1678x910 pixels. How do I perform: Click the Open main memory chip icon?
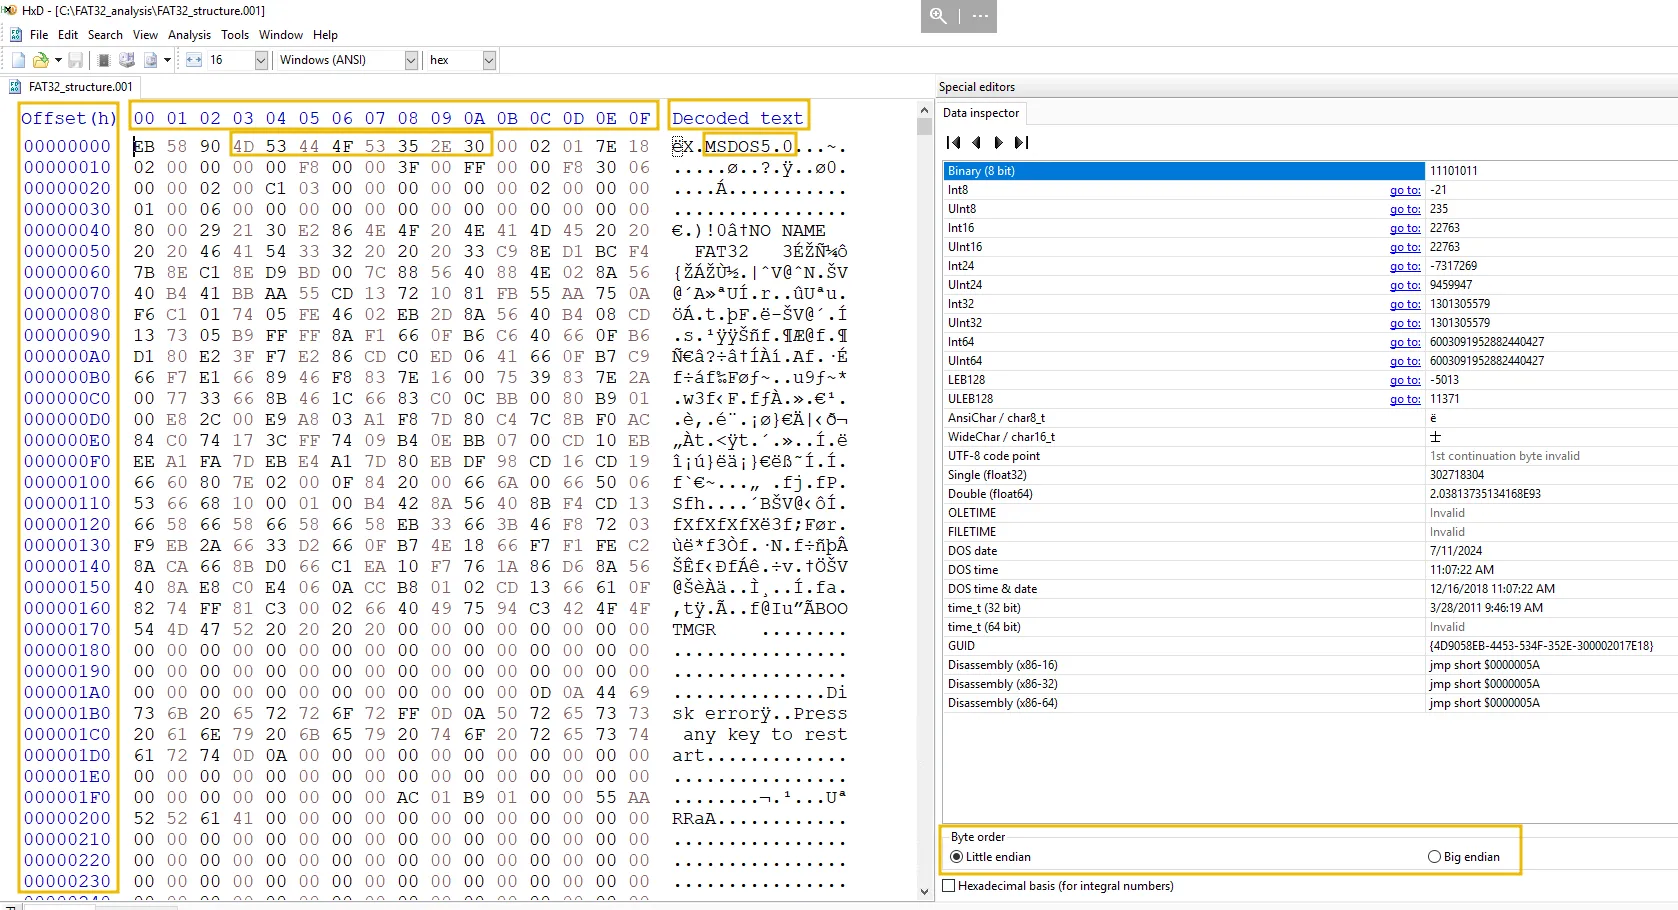pos(103,60)
